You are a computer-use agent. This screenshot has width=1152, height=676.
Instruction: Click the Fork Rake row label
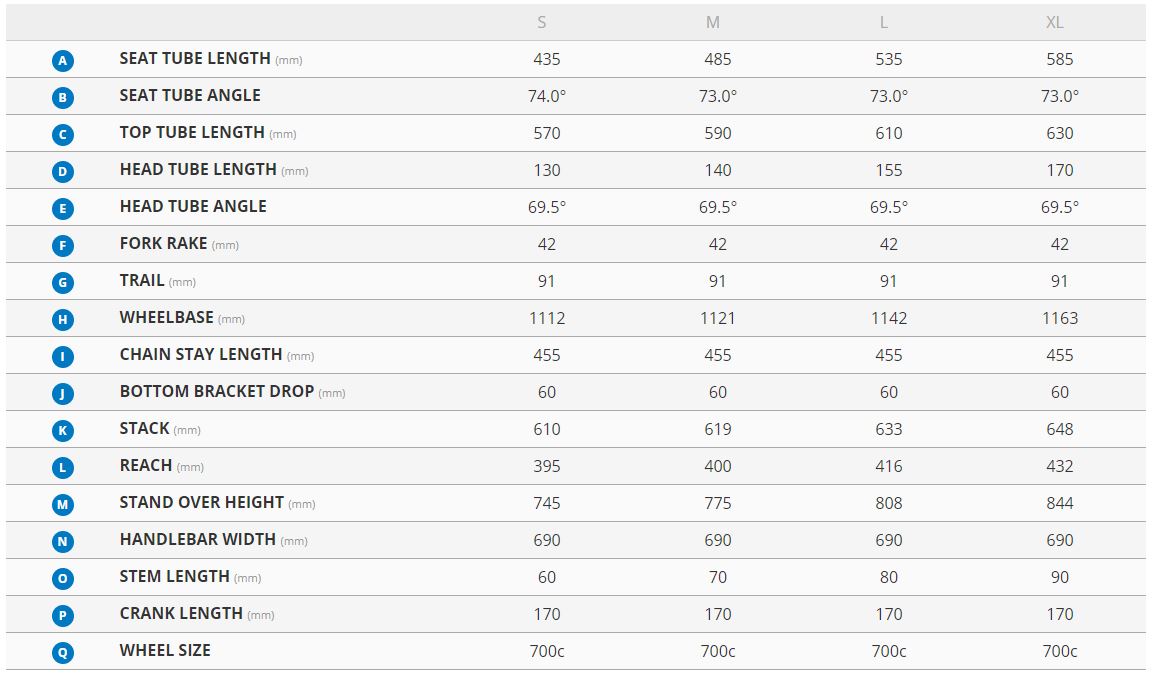coord(163,243)
